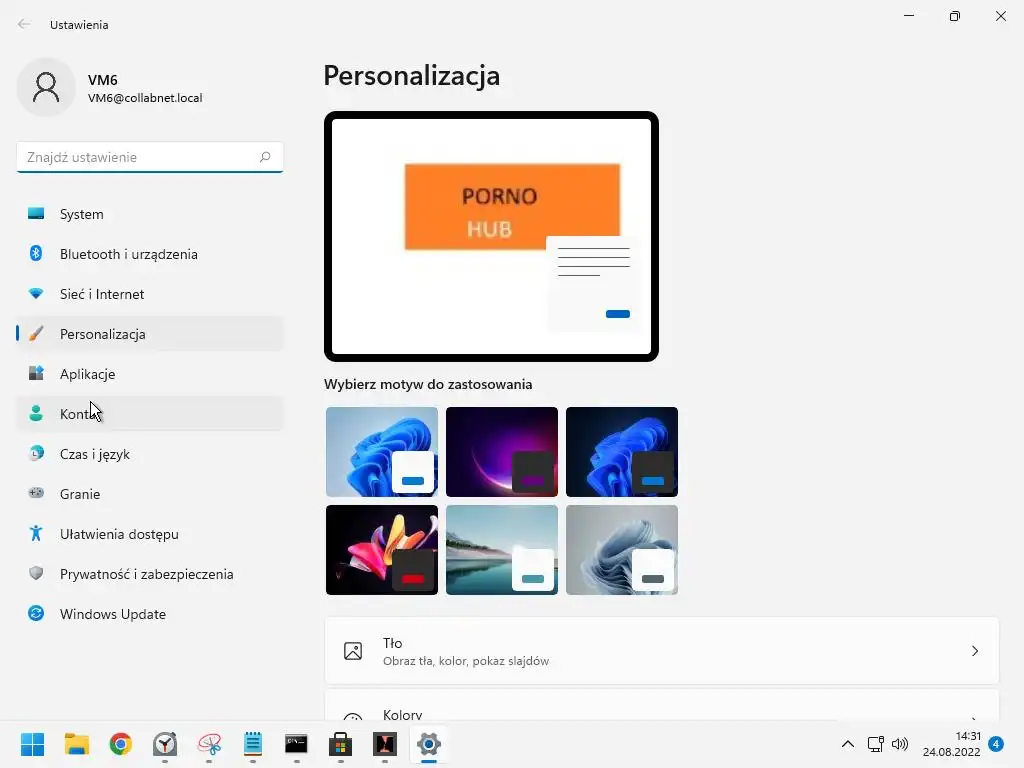1024x768 pixels.
Task: Click the Czas i język clock icon
Action: pyautogui.click(x=36, y=453)
